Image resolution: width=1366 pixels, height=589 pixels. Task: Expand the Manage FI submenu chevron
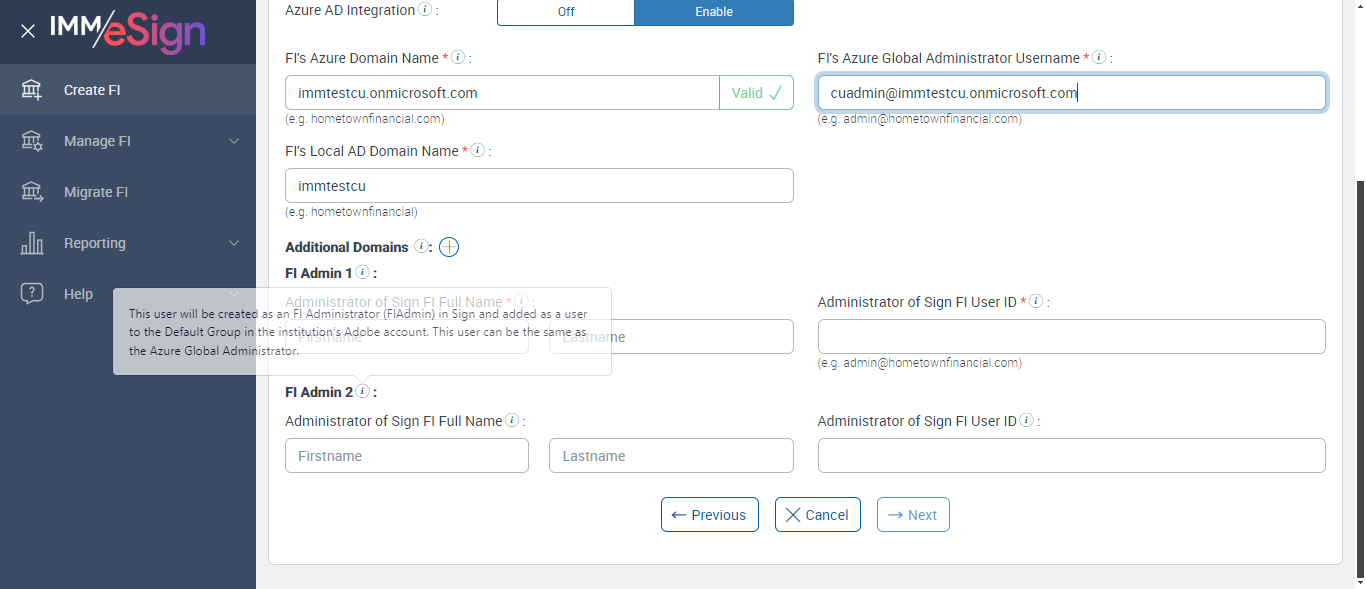[x=234, y=141]
